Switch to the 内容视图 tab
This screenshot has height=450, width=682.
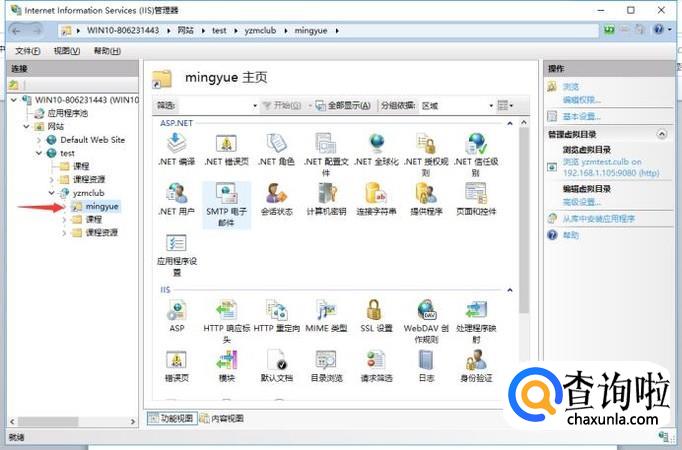[222, 419]
